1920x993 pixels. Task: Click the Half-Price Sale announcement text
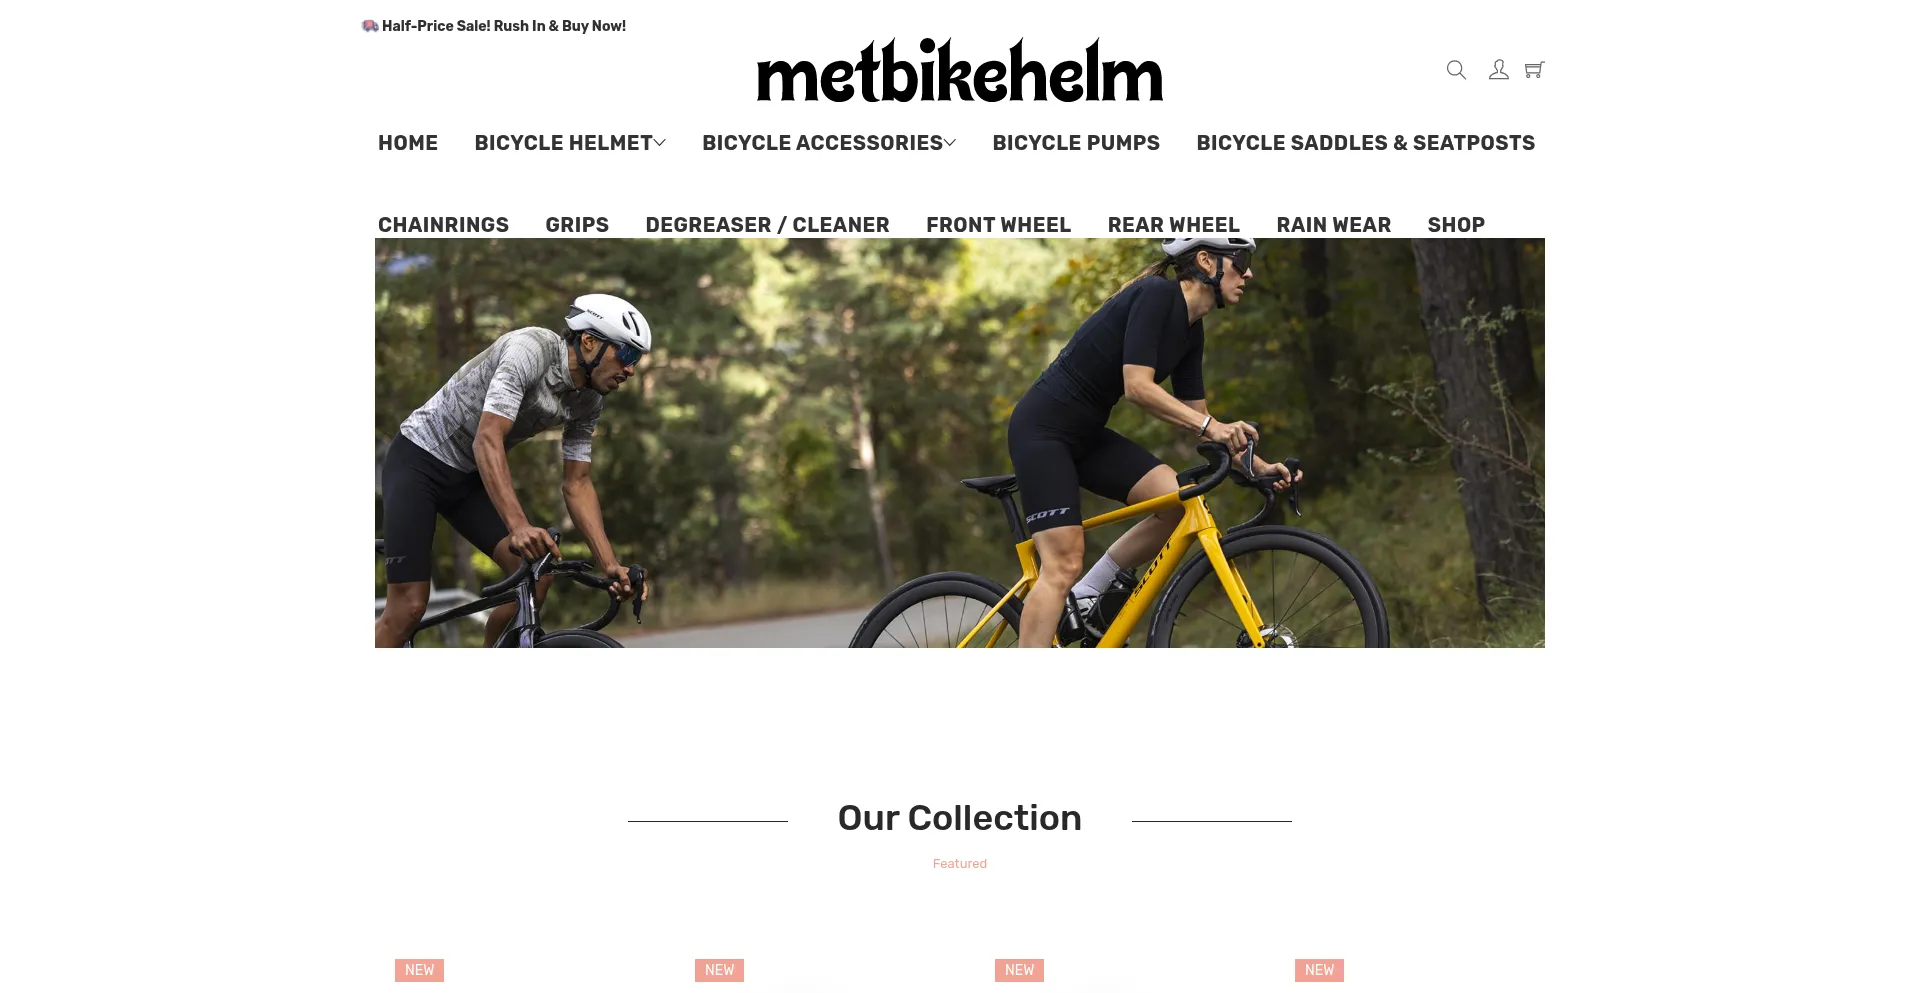(x=504, y=26)
